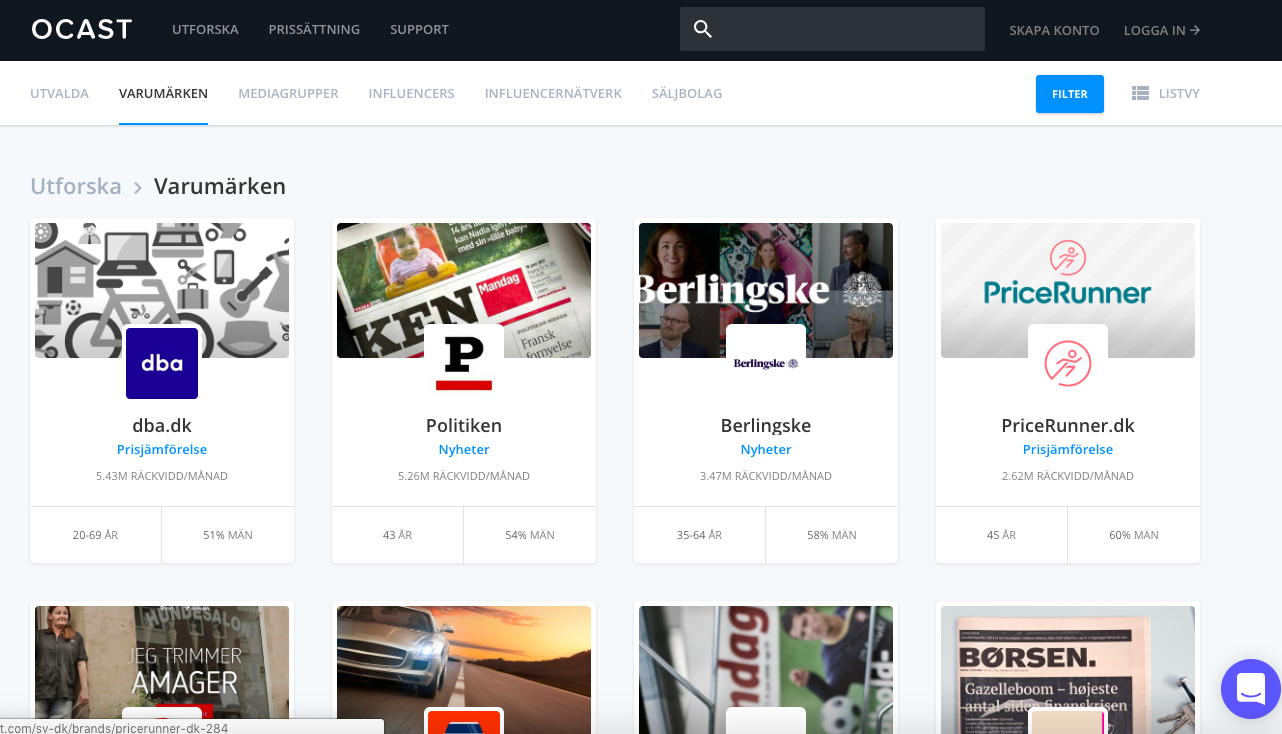Click Nyheter category under Politiken
This screenshot has height=734, width=1282.
(464, 450)
